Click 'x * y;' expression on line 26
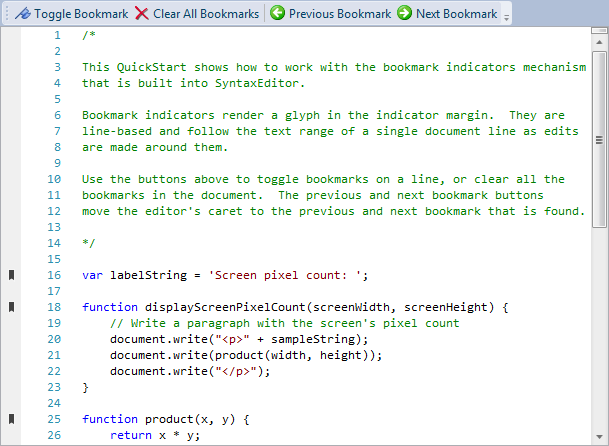 coord(179,435)
